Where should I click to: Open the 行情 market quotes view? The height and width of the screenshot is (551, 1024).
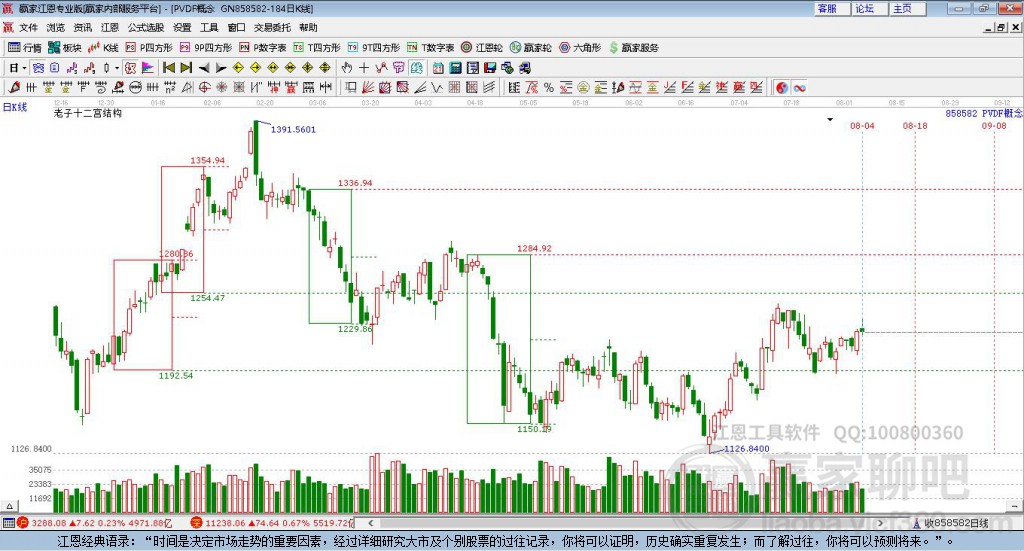[25, 48]
